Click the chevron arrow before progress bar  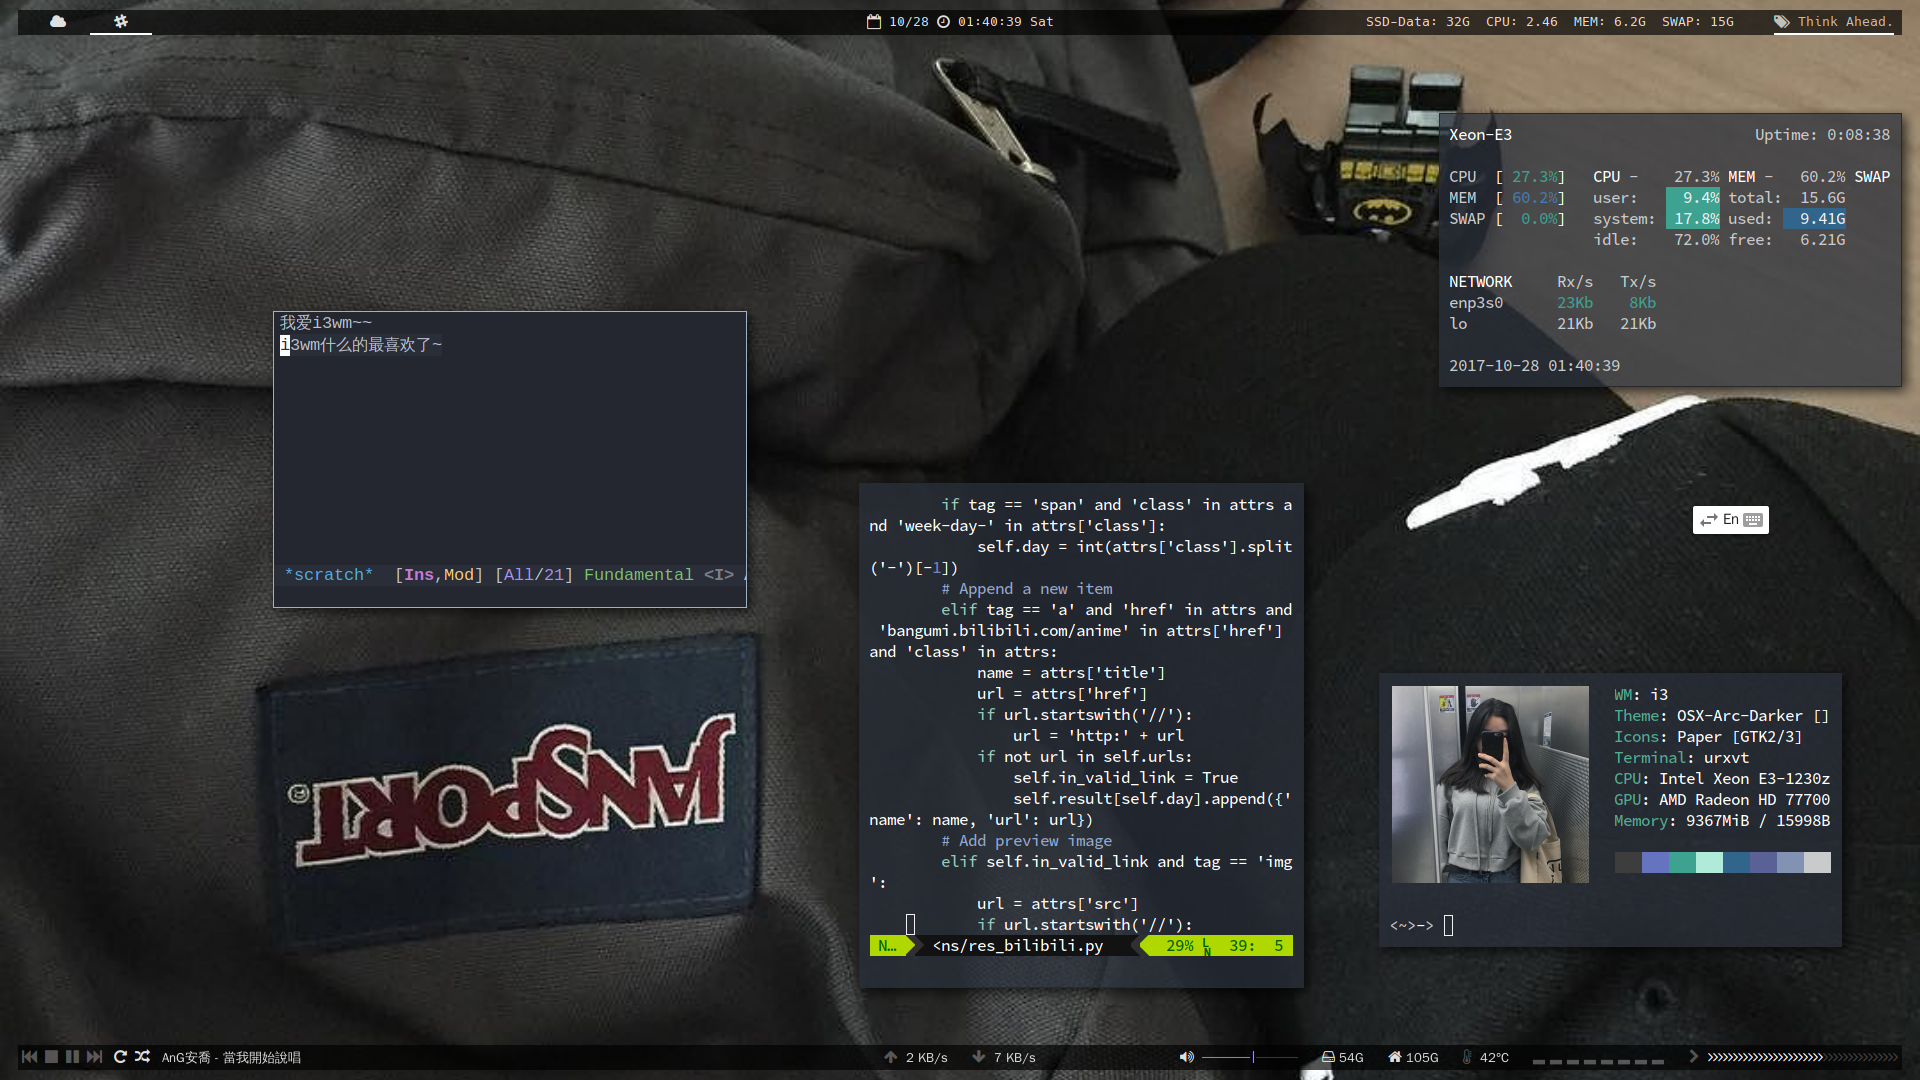pyautogui.click(x=1693, y=1056)
